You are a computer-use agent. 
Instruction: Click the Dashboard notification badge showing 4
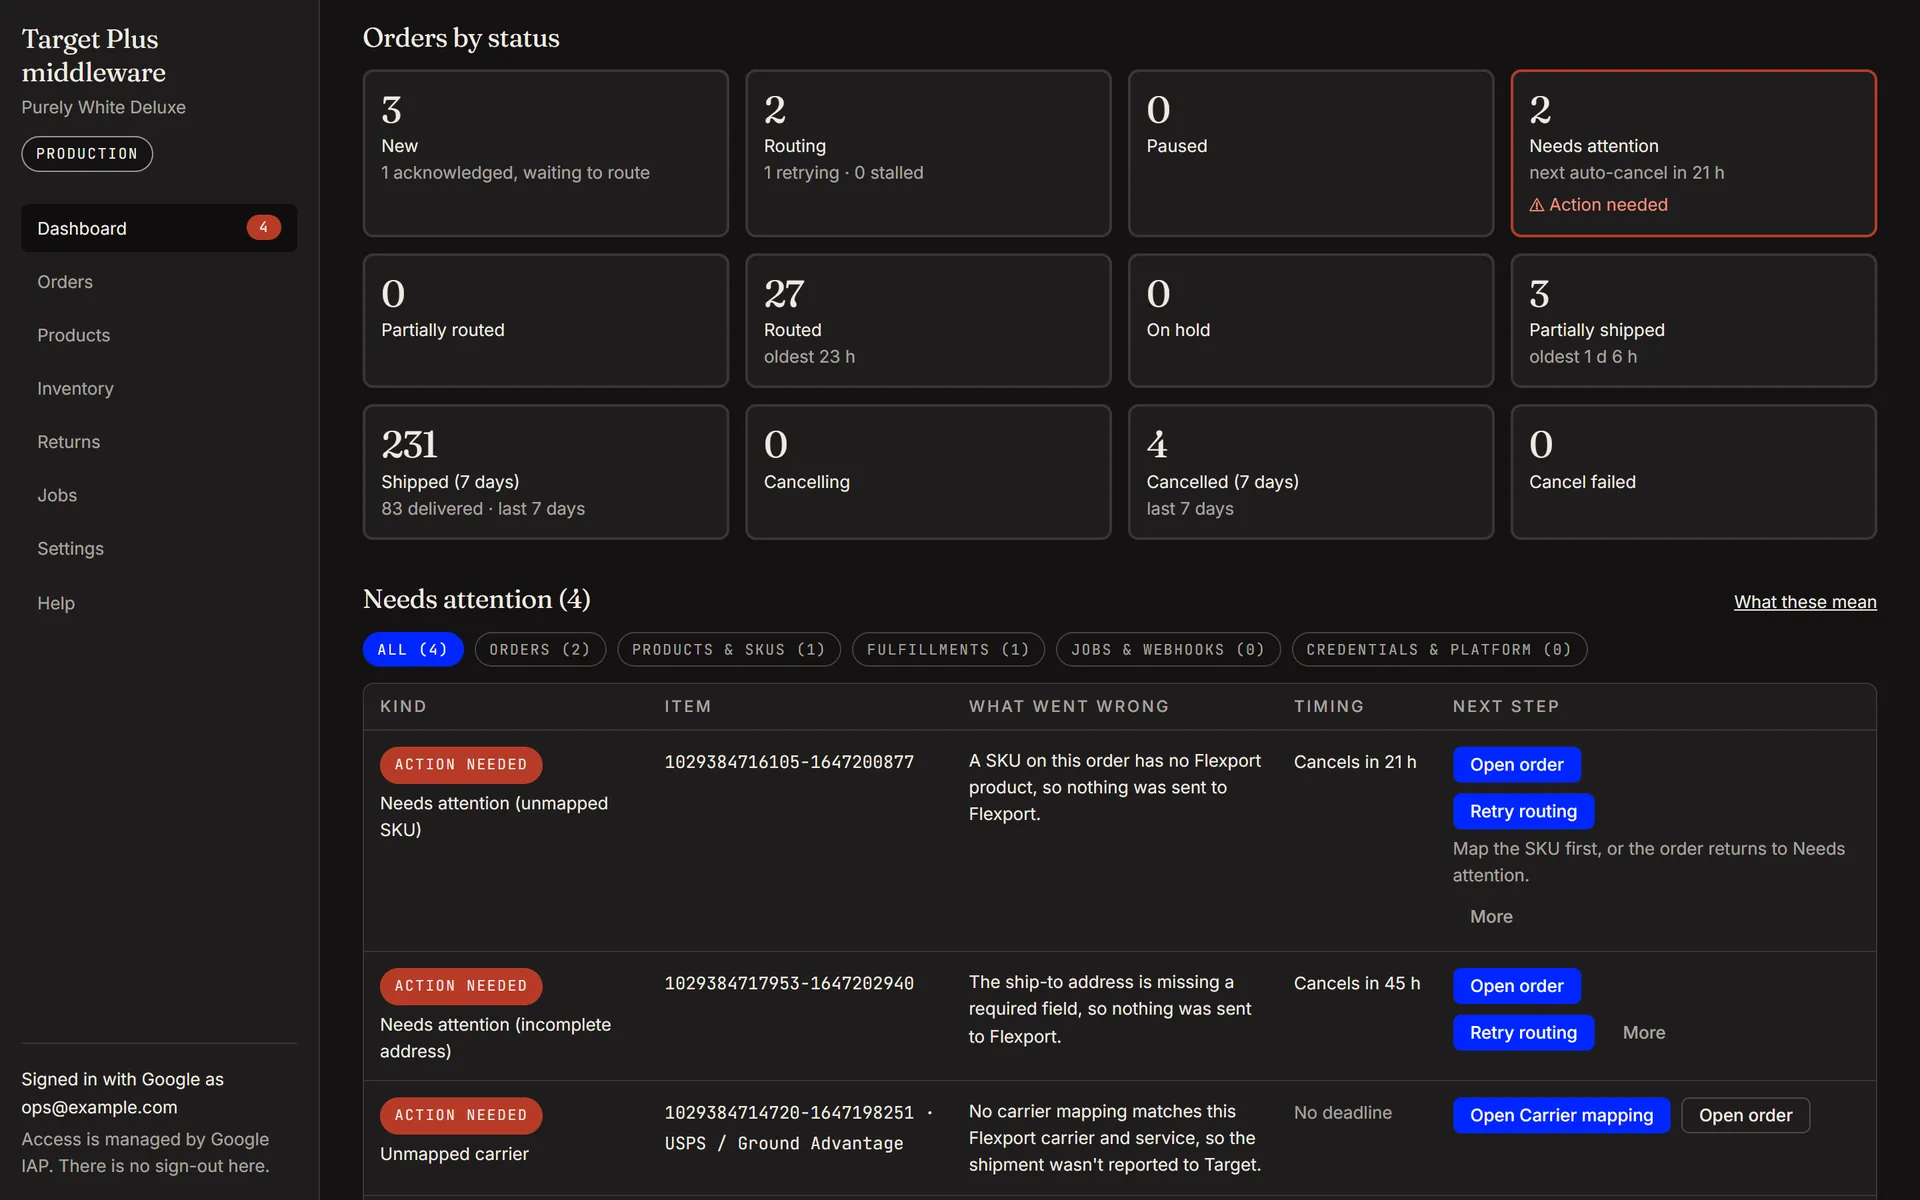[263, 228]
